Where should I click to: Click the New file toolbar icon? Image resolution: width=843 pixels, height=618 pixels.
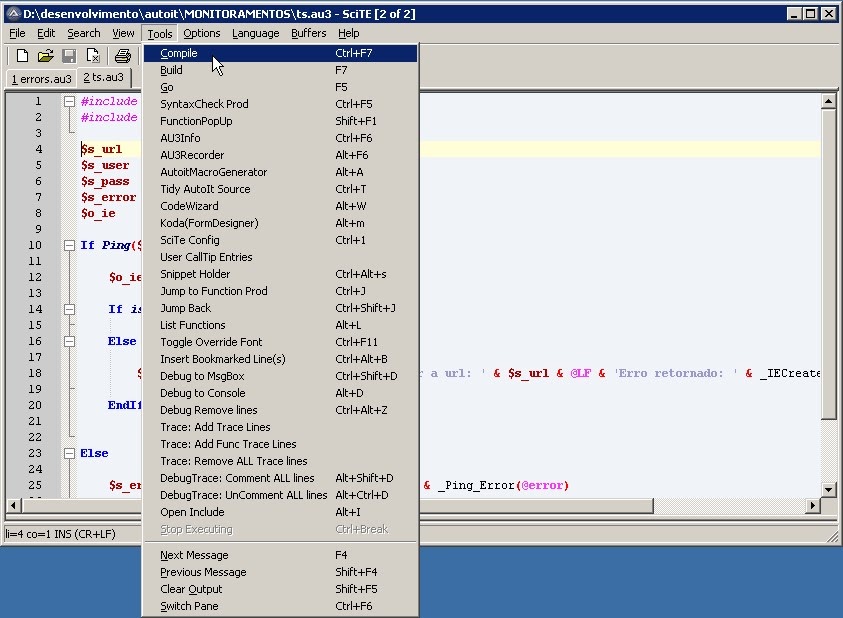22,55
